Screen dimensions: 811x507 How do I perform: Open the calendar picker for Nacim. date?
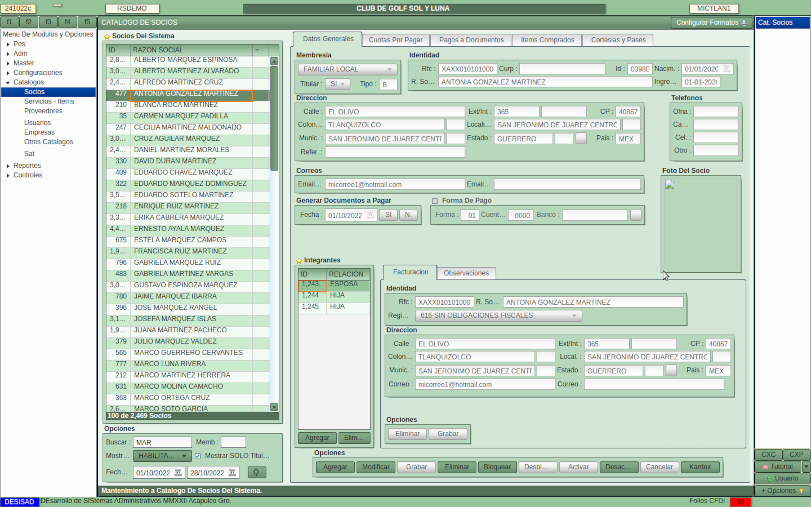pos(728,69)
